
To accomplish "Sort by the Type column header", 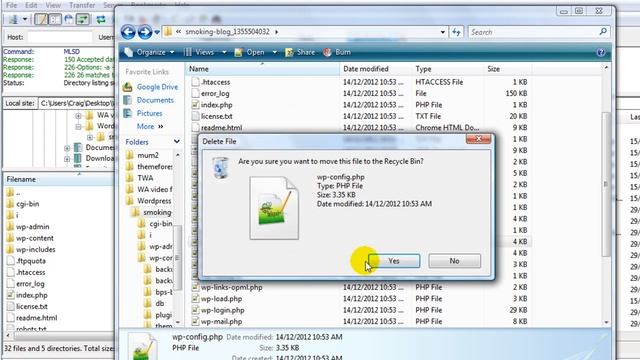I will click(448, 69).
